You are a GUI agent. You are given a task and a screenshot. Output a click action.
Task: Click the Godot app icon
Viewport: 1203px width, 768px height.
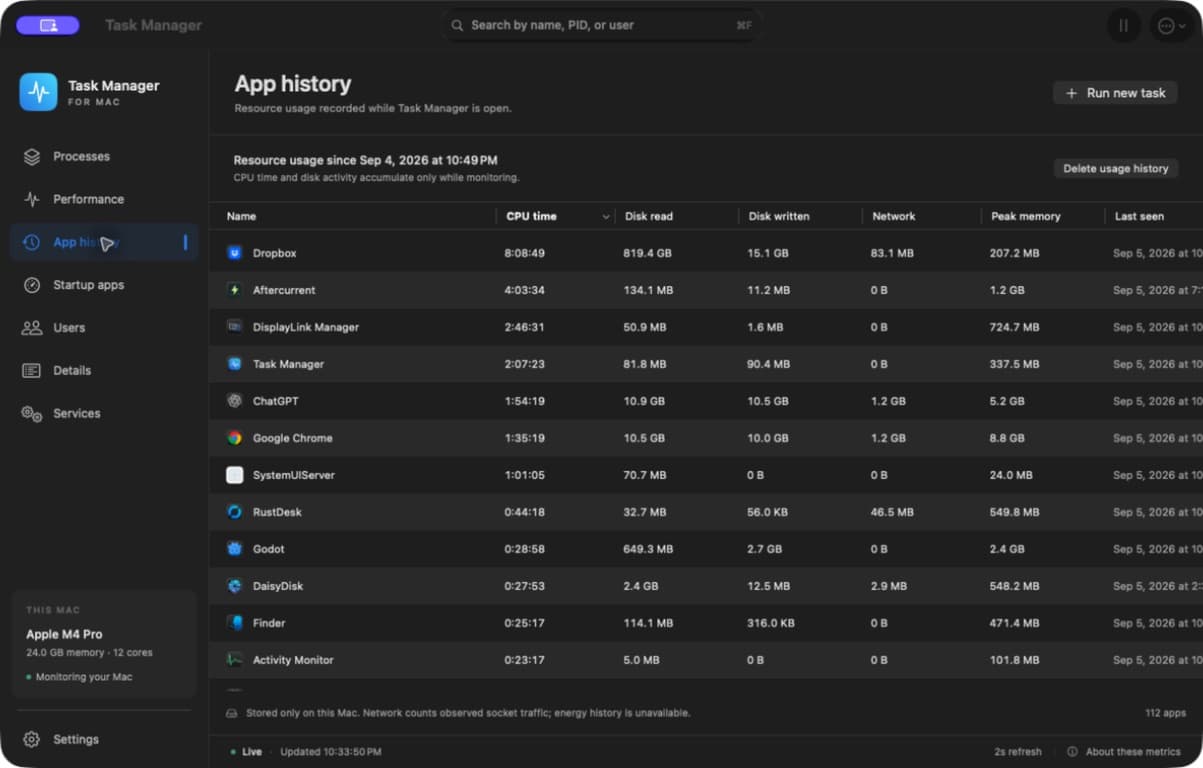pyautogui.click(x=235, y=549)
